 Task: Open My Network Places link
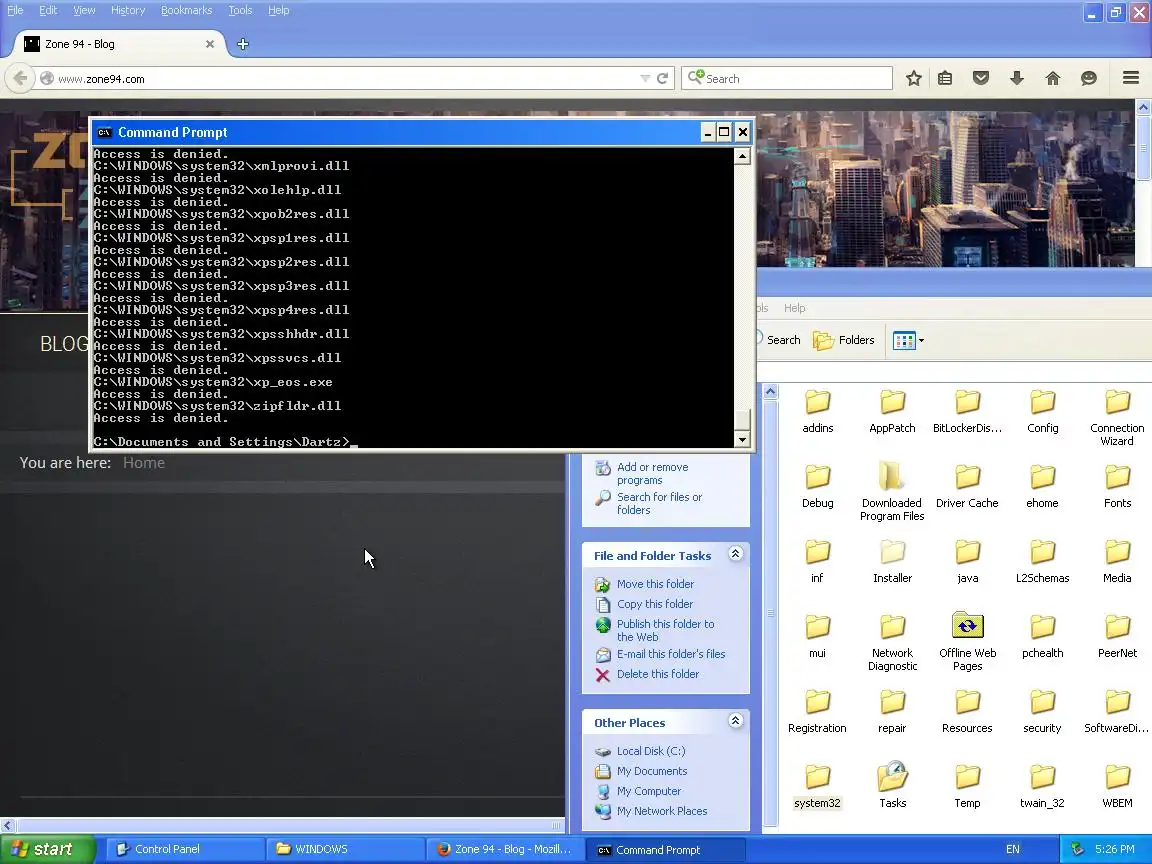pos(662,811)
